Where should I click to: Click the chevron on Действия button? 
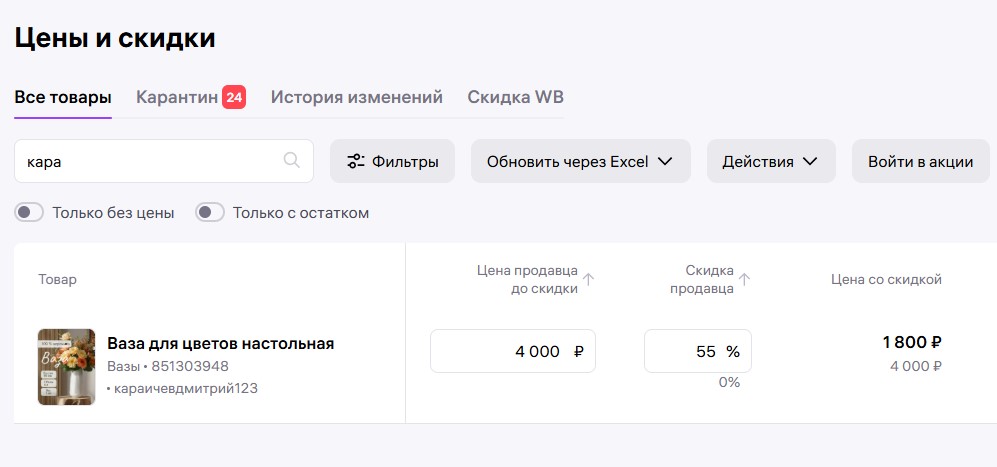point(810,161)
